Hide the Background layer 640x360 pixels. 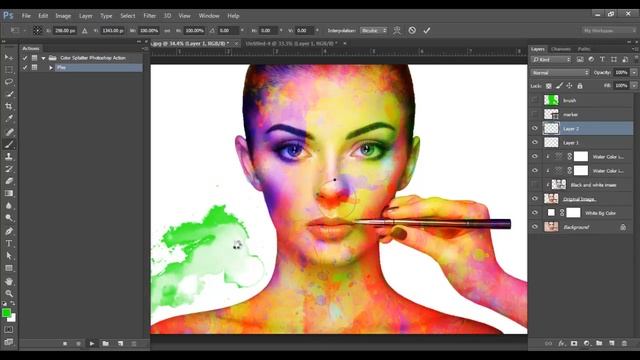[x=535, y=227]
